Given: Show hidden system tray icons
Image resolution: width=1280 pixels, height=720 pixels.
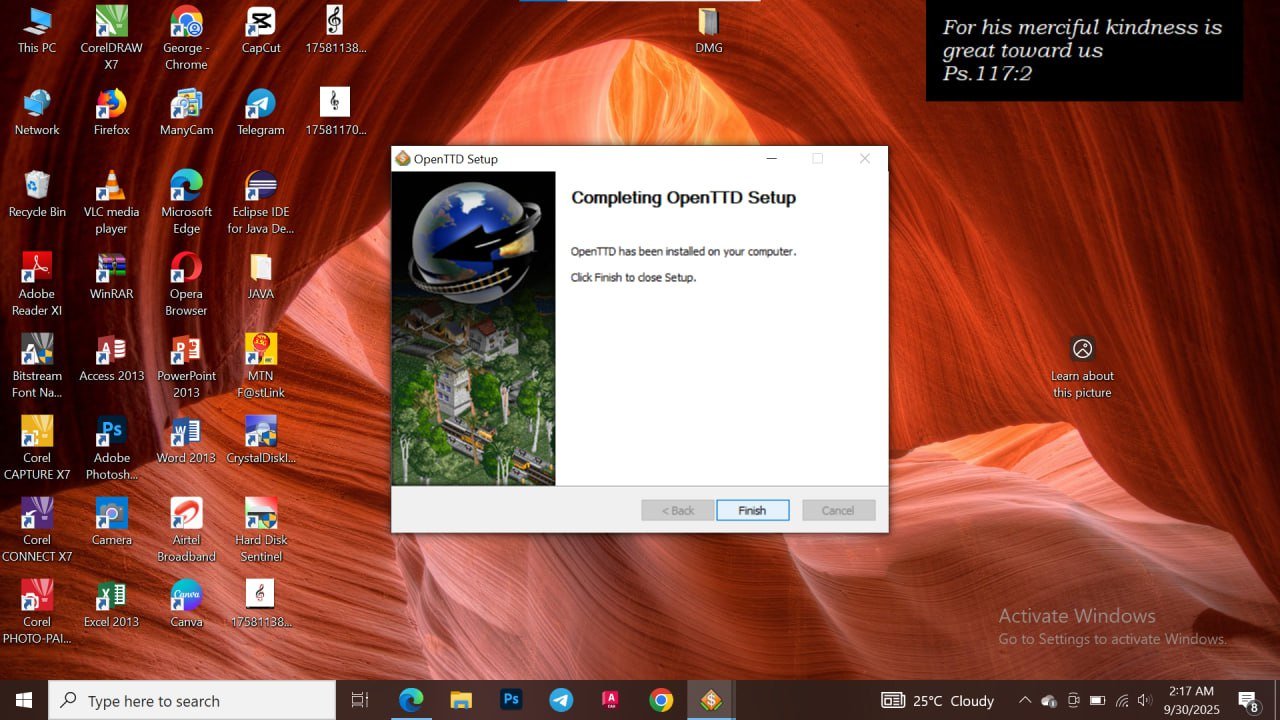Looking at the screenshot, I should (x=1025, y=700).
